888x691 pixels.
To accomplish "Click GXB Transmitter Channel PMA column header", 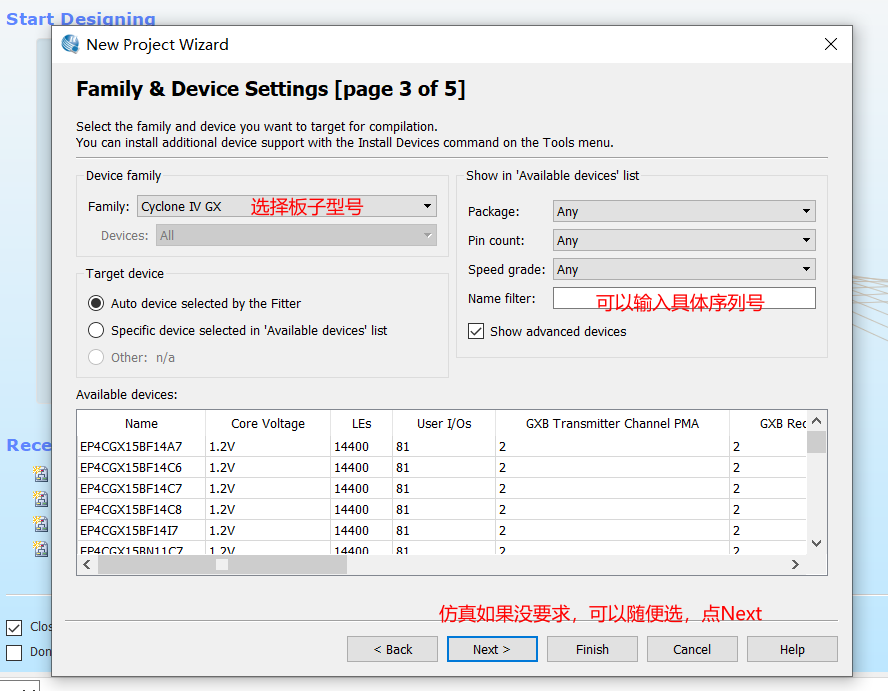I will click(x=612, y=424).
